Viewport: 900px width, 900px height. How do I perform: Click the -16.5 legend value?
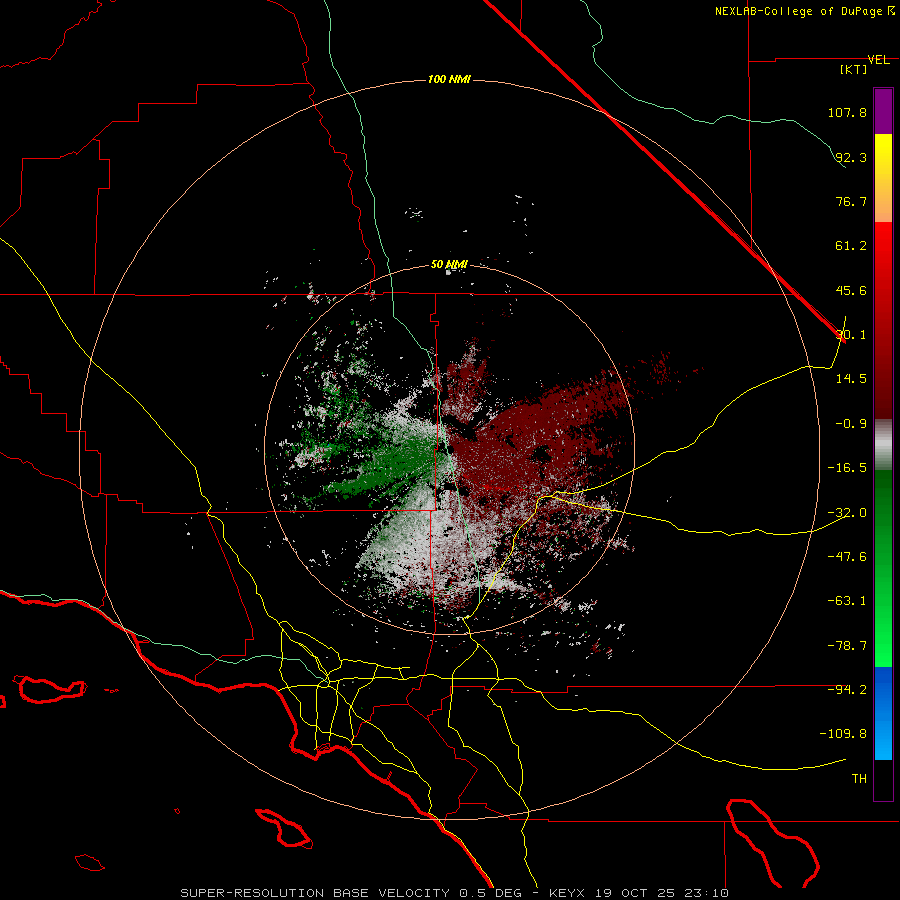click(847, 468)
